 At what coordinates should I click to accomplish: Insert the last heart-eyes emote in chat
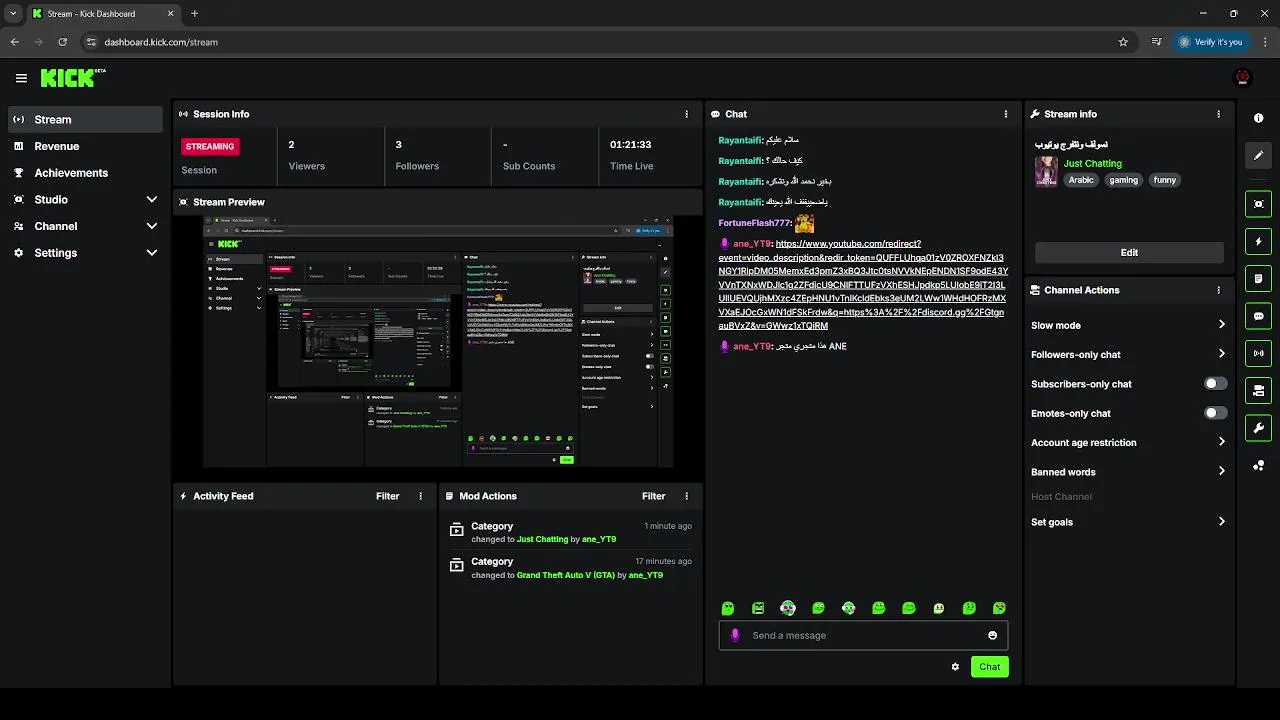pos(999,608)
